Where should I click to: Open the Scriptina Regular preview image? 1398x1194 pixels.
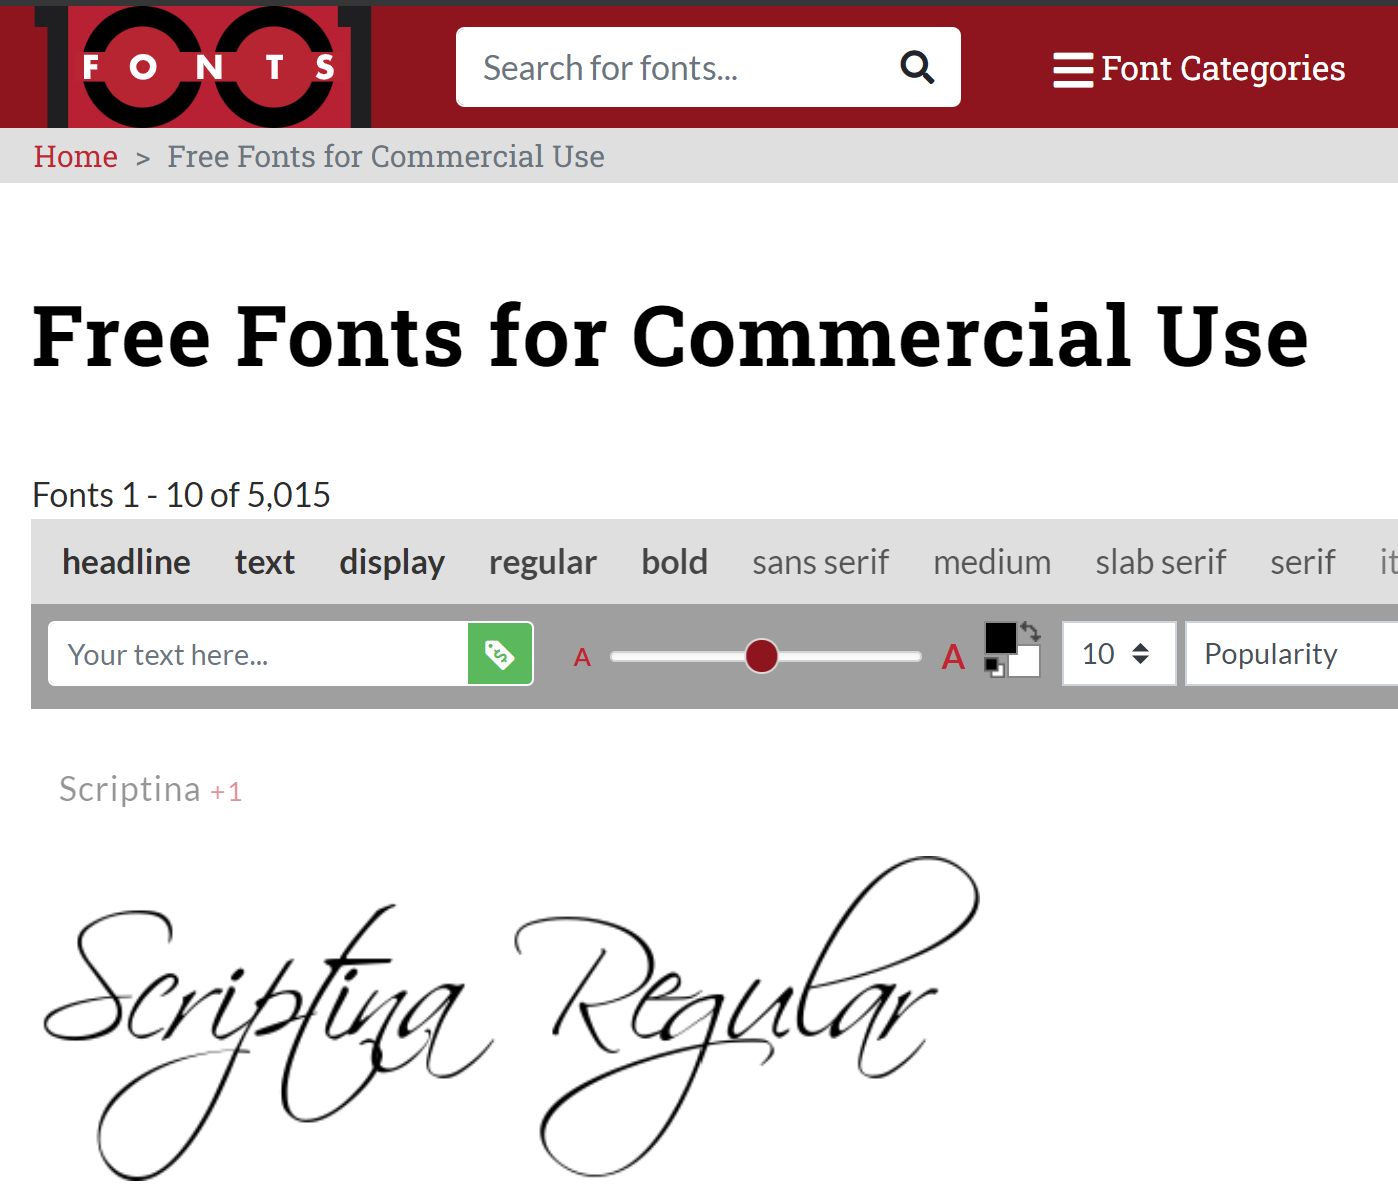(x=511, y=1018)
